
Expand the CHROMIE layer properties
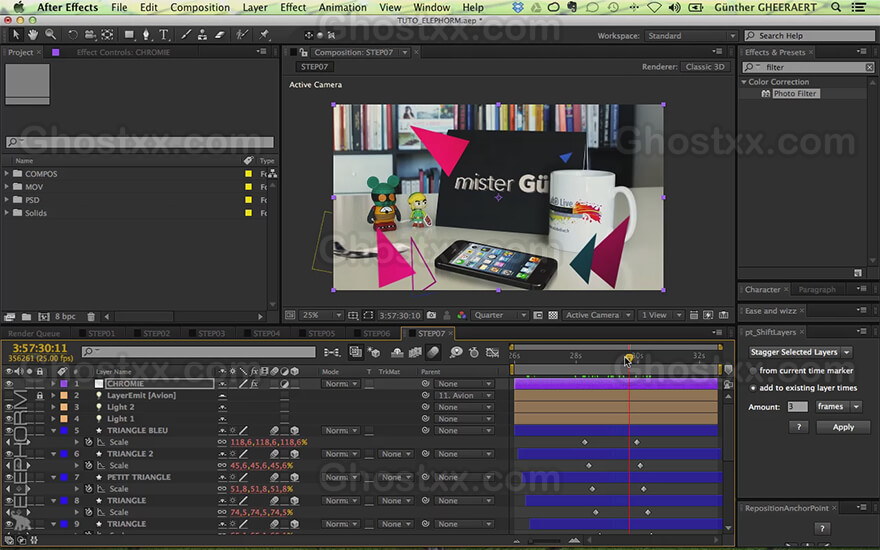pos(53,384)
